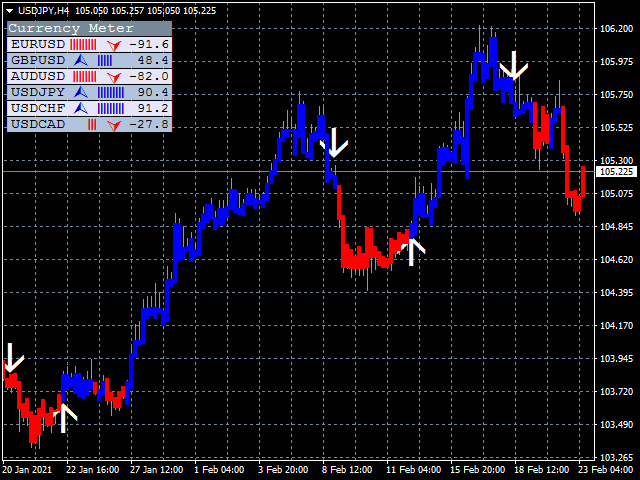Open the dropdown triangle beside USDJPY,H4

pos(9,9)
